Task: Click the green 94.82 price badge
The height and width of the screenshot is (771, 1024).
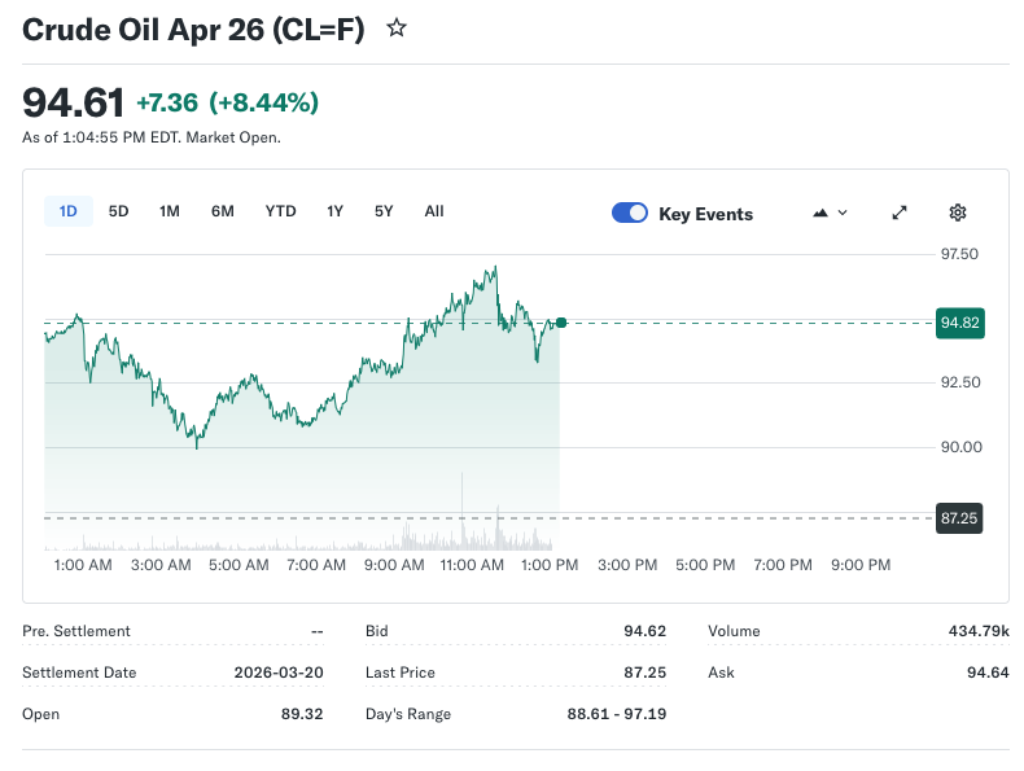Action: (959, 323)
